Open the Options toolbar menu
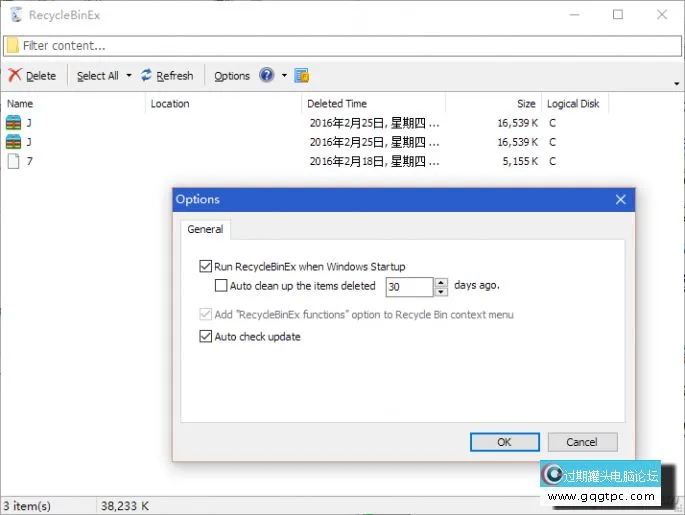Image resolution: width=685 pixels, height=515 pixels. click(x=232, y=76)
